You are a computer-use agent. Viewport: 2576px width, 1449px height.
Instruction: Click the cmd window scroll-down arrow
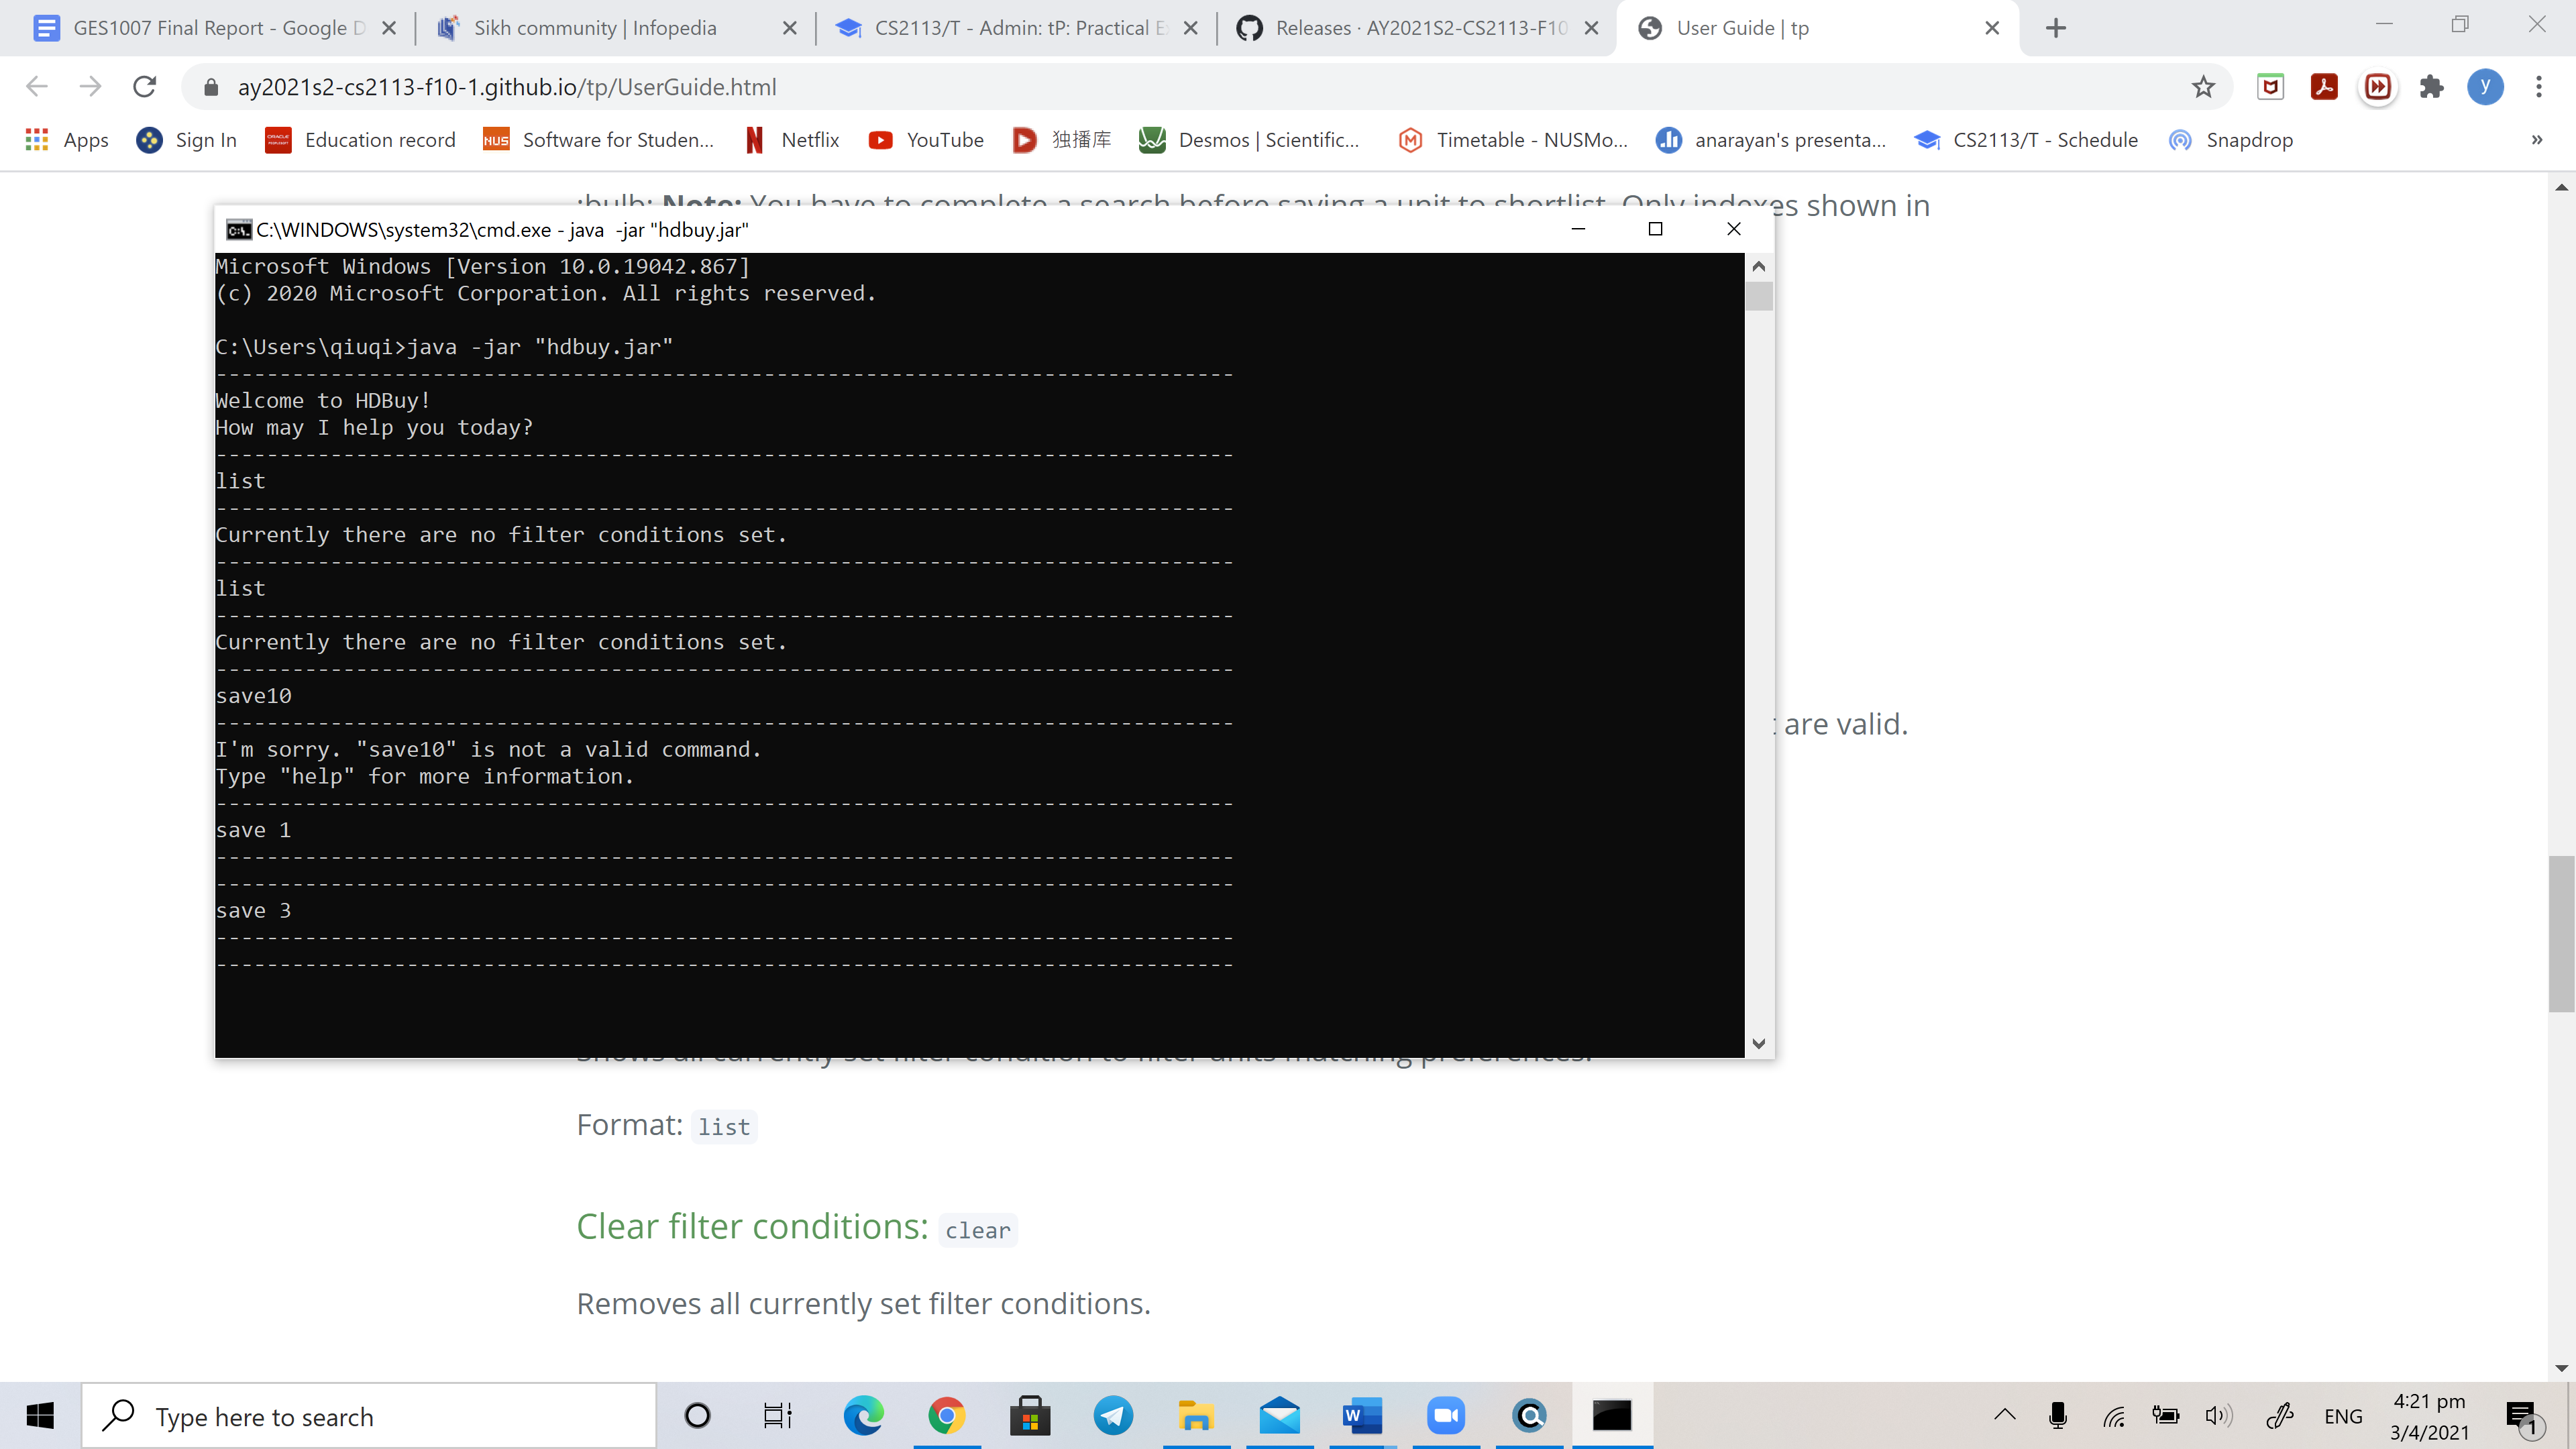point(1759,1043)
